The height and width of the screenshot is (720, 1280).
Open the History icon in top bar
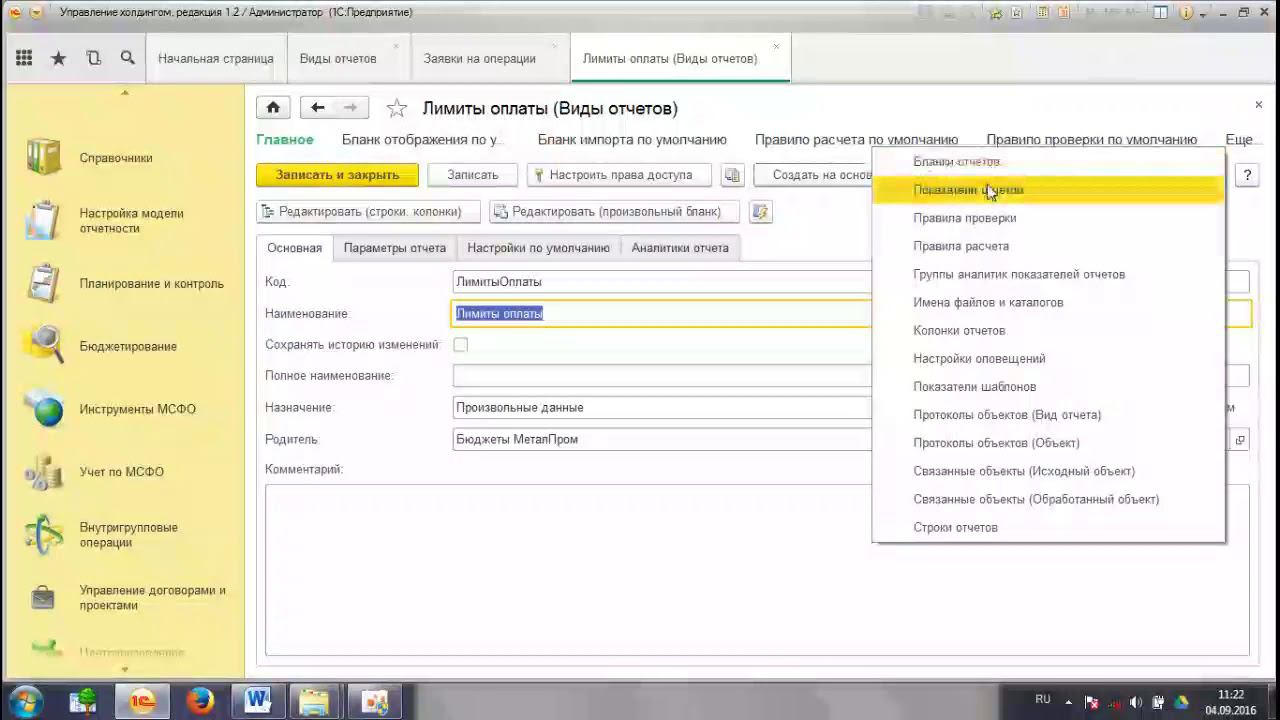coord(93,58)
